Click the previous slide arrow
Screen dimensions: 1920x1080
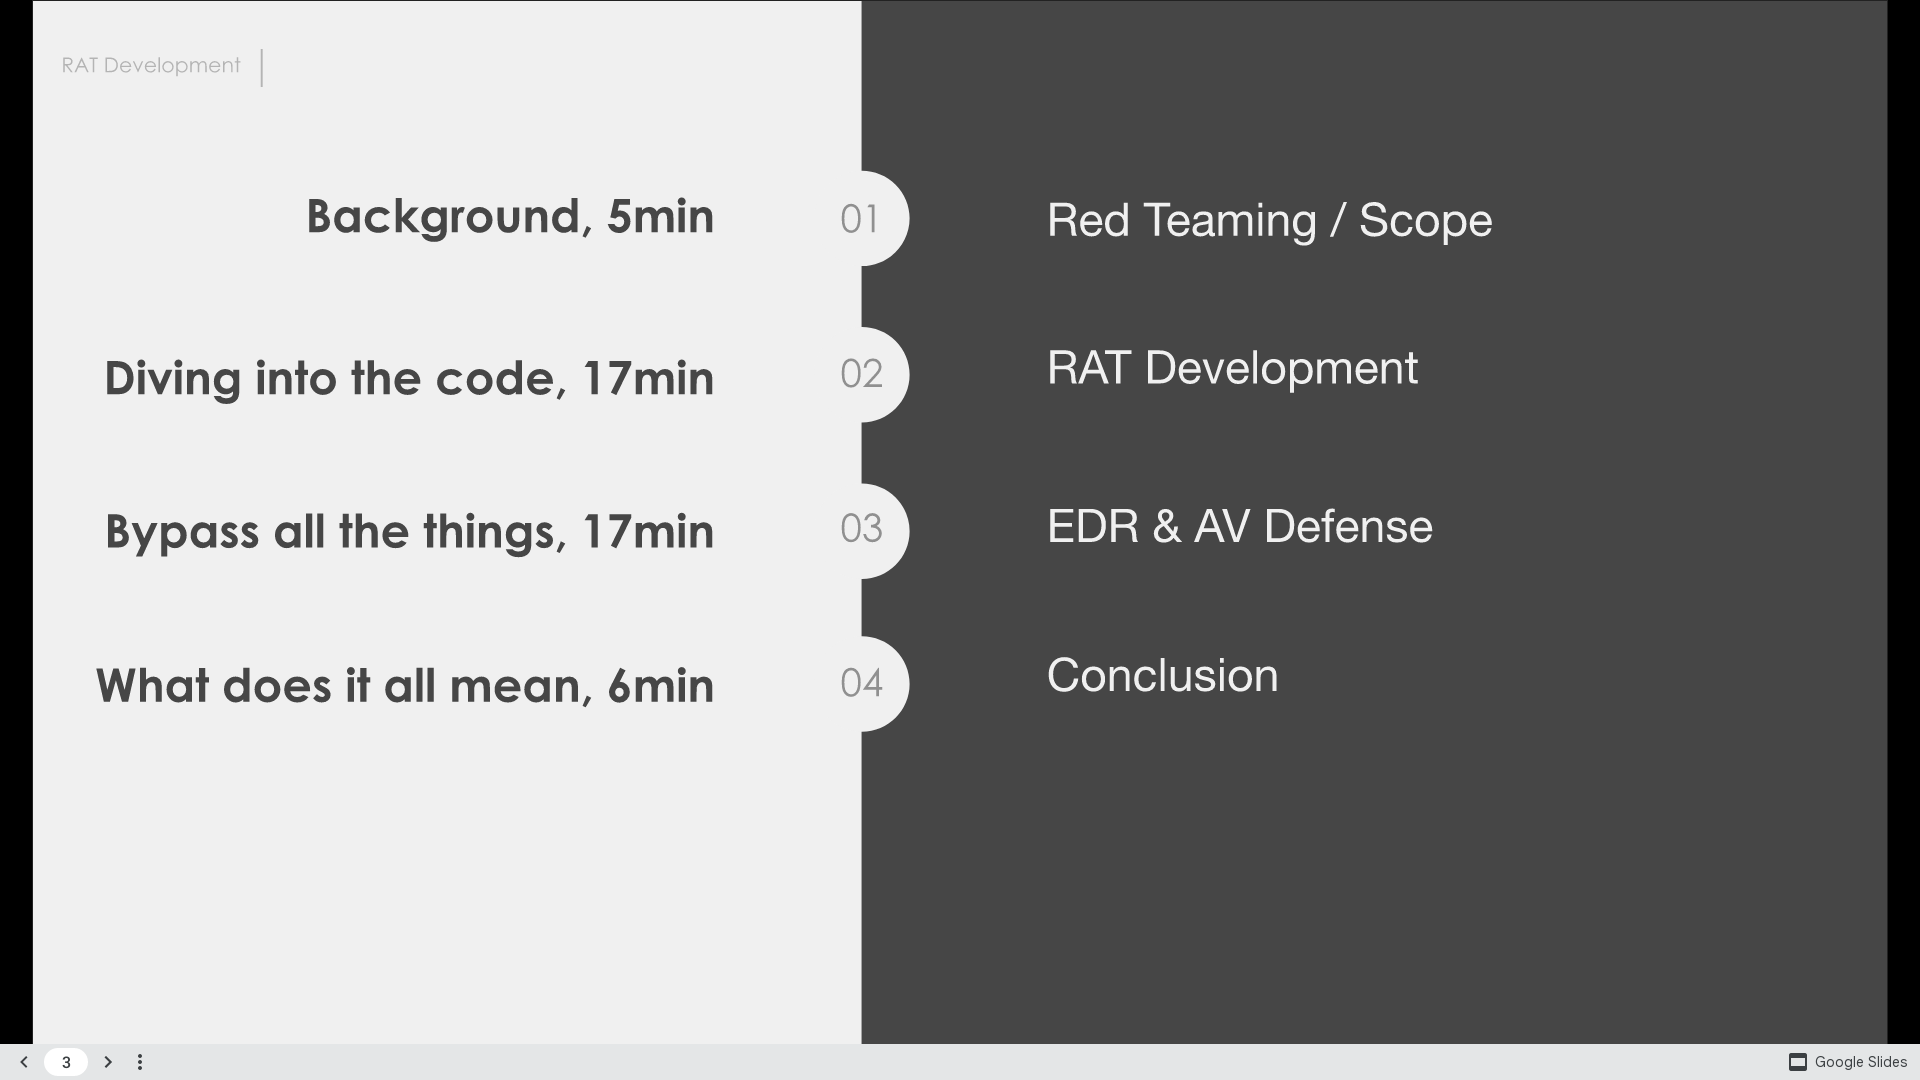tap(22, 1062)
